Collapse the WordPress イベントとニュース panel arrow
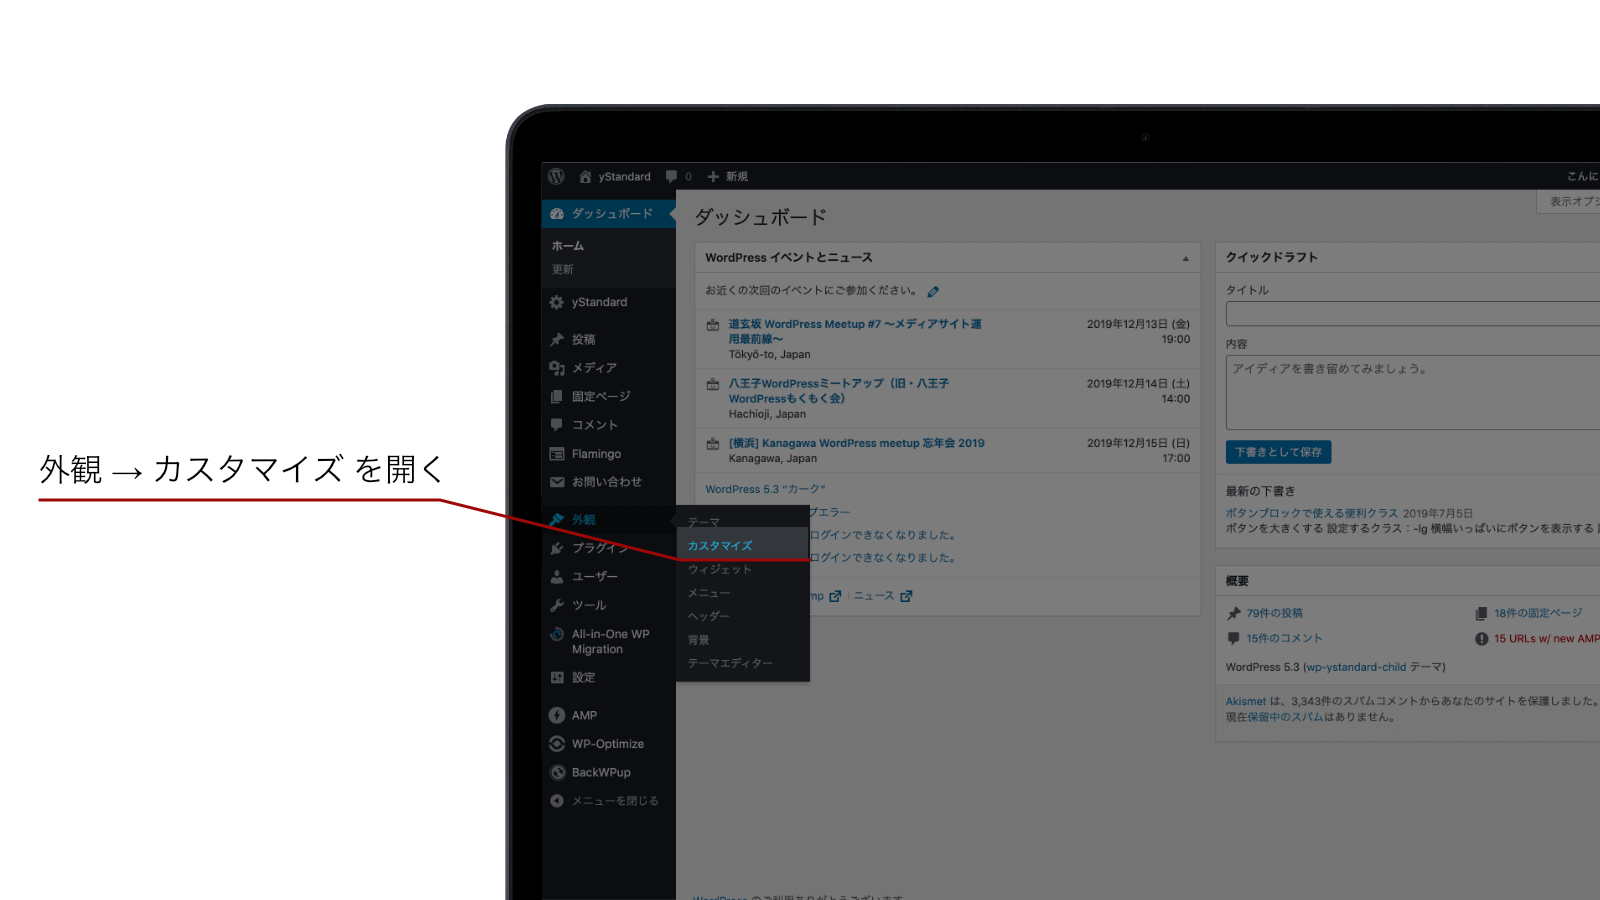The width and height of the screenshot is (1600, 900). point(1186,258)
